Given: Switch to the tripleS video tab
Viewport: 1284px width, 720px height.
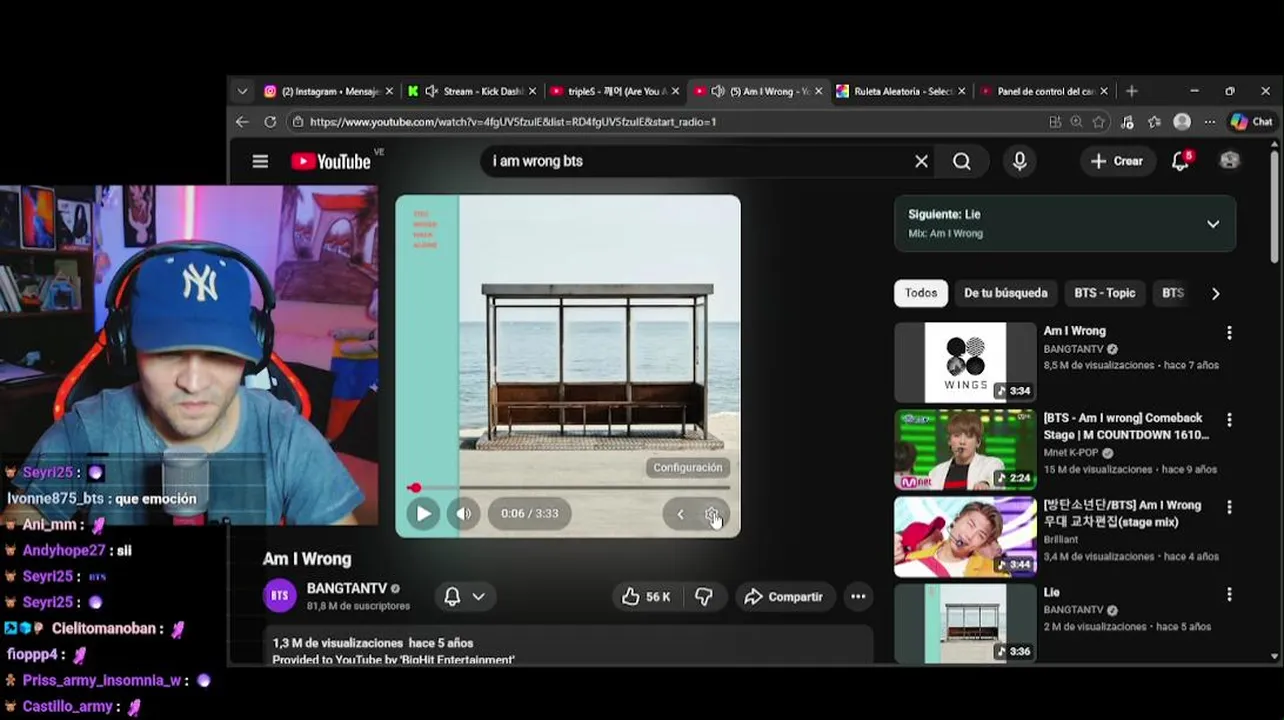Looking at the screenshot, I should [615, 91].
